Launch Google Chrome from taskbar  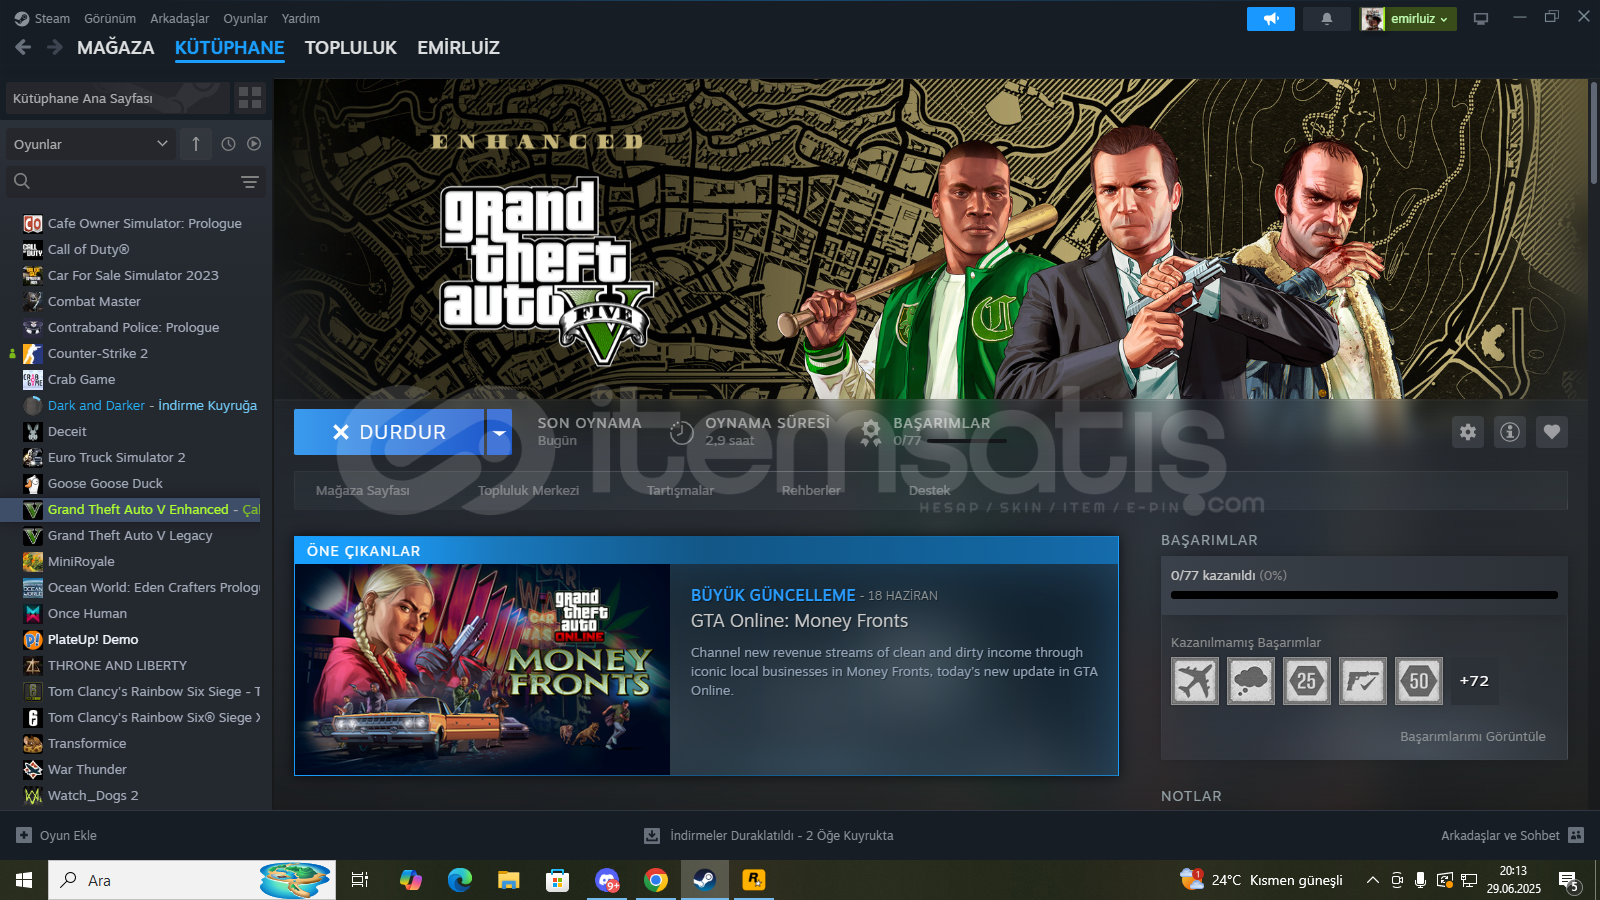(656, 880)
